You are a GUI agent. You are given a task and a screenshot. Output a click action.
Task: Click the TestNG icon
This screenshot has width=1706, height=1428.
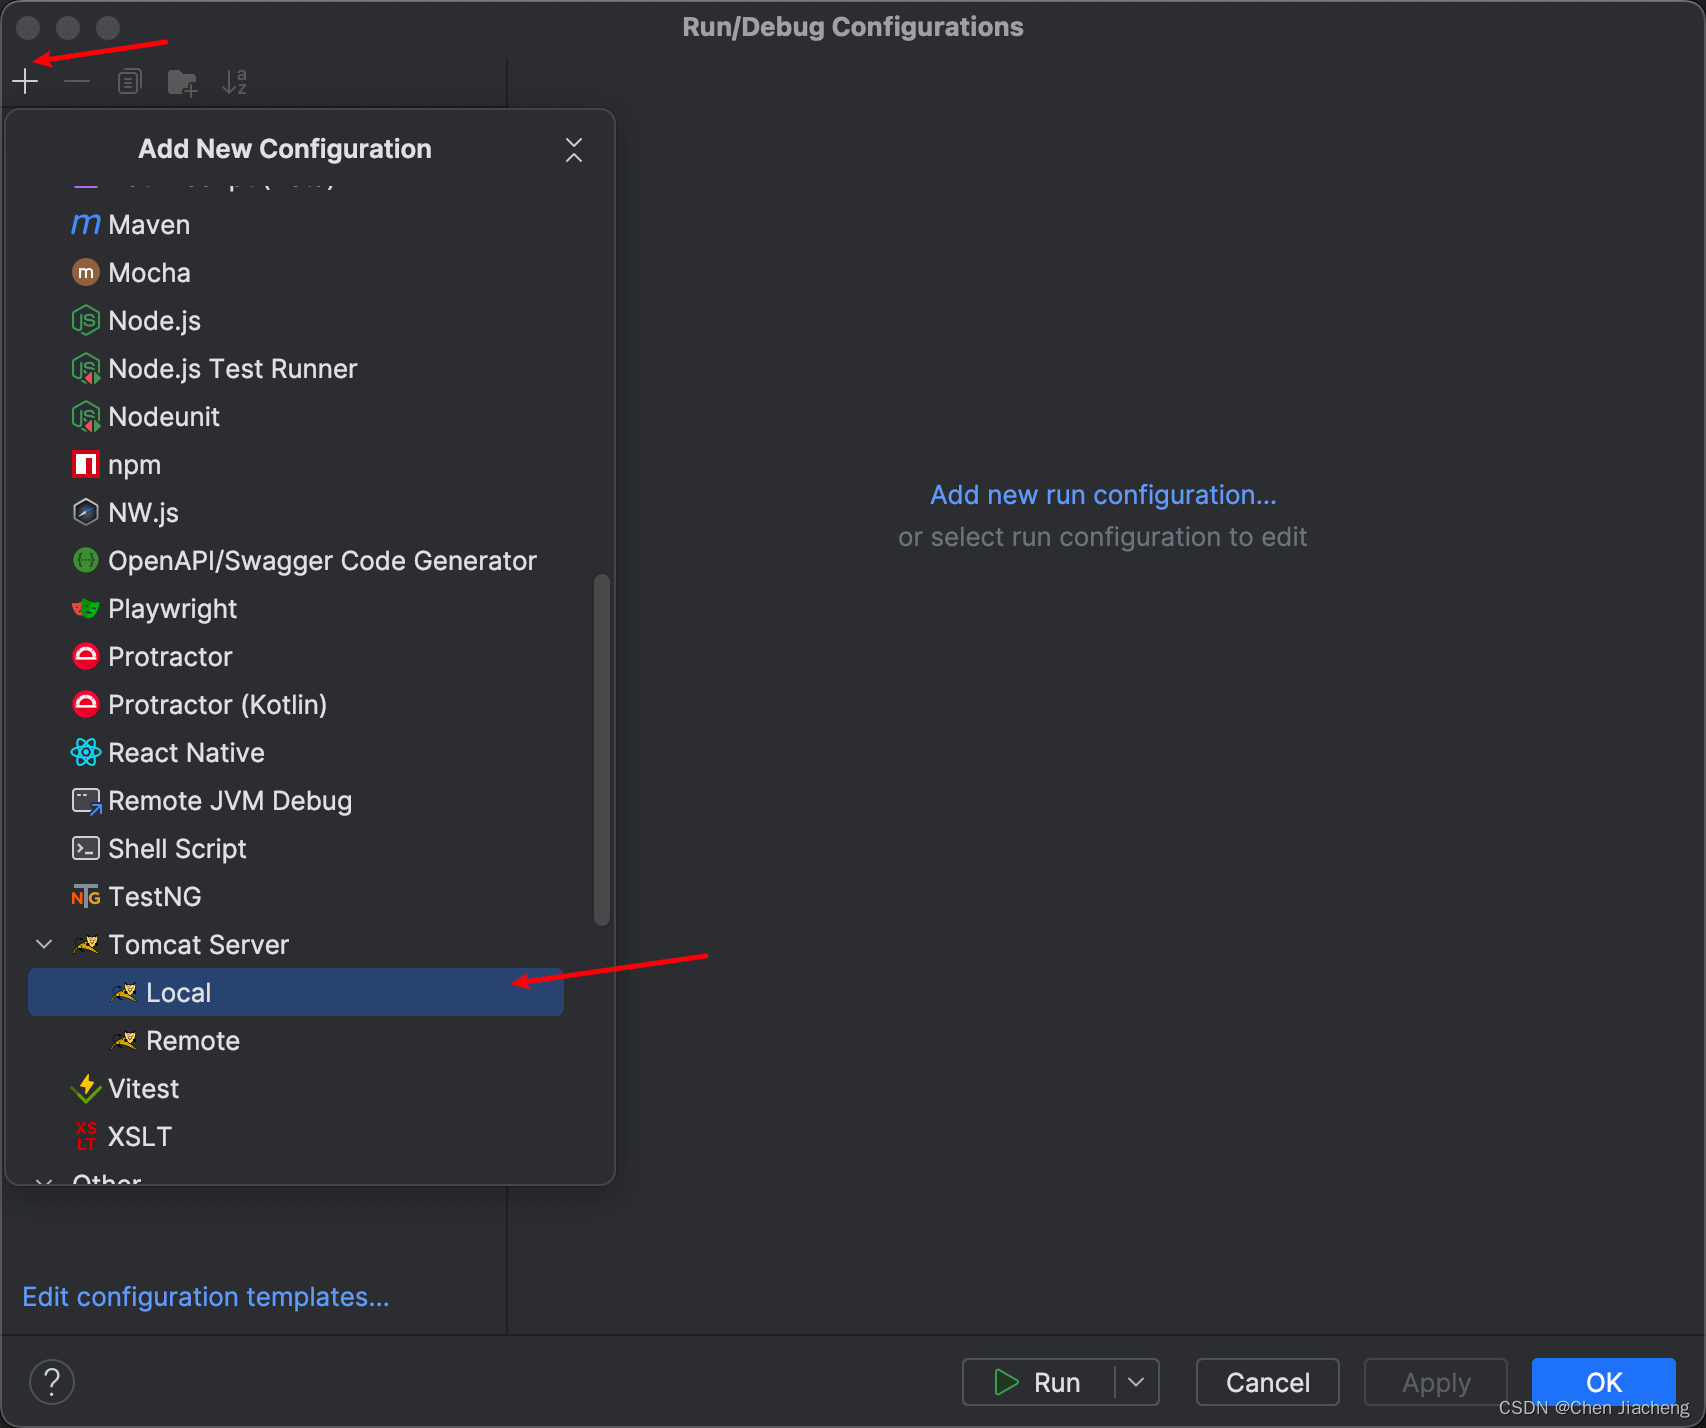pos(86,897)
